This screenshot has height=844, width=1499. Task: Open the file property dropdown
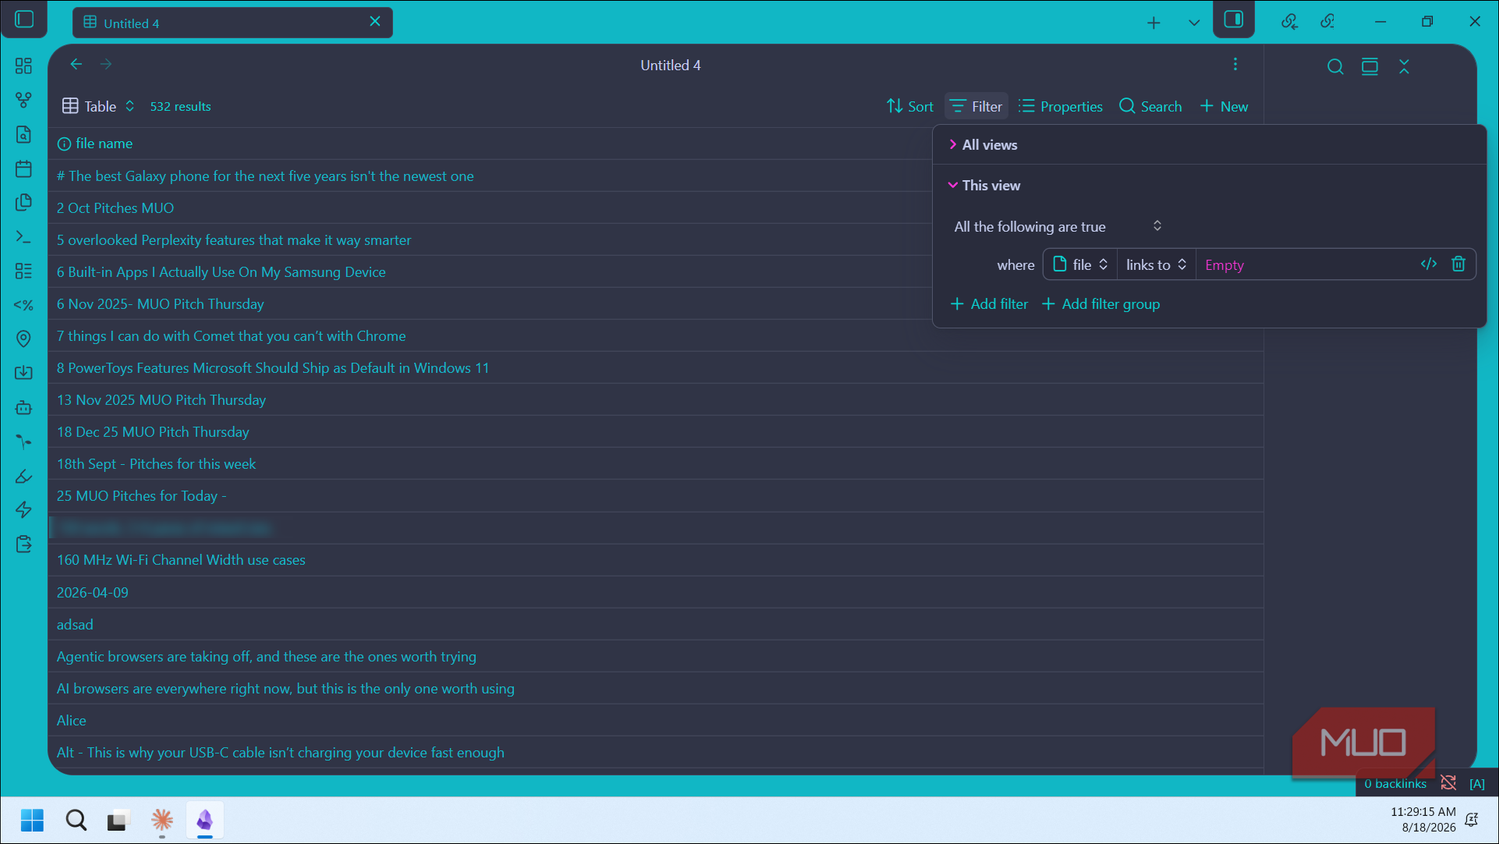(1080, 264)
